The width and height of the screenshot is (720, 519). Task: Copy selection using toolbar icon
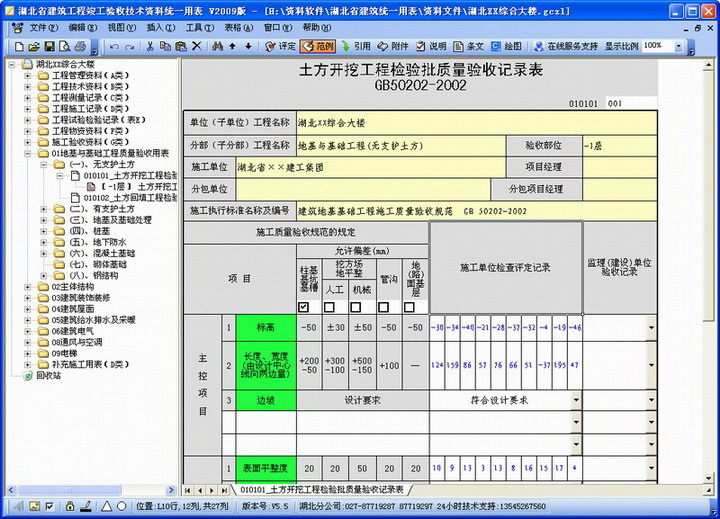(165, 46)
